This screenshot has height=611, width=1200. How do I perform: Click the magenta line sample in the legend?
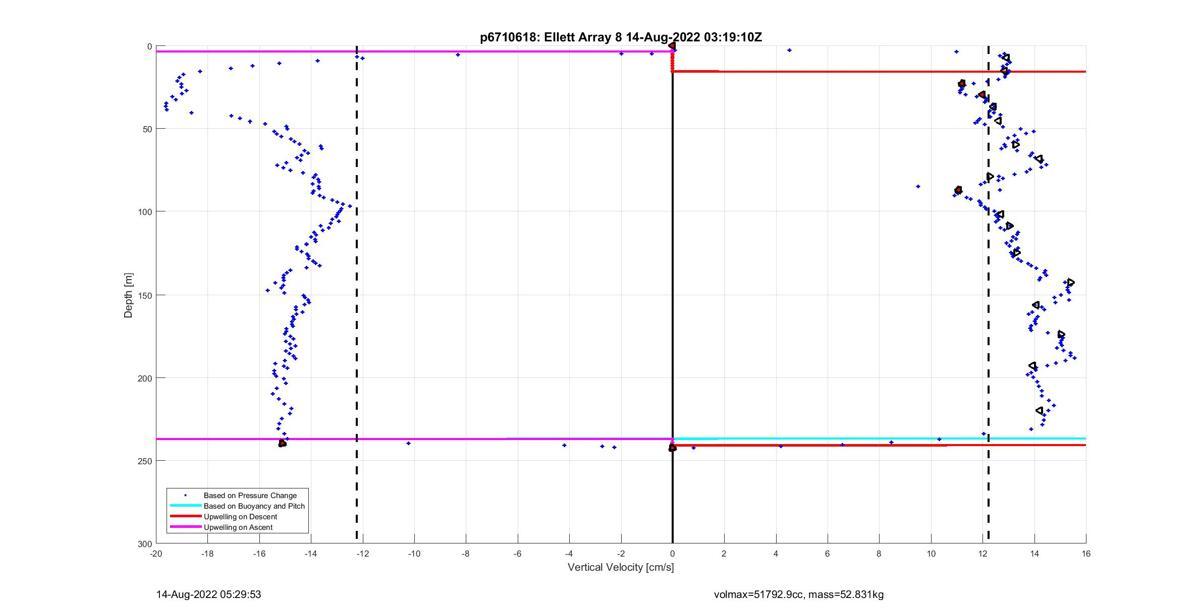click(x=184, y=527)
